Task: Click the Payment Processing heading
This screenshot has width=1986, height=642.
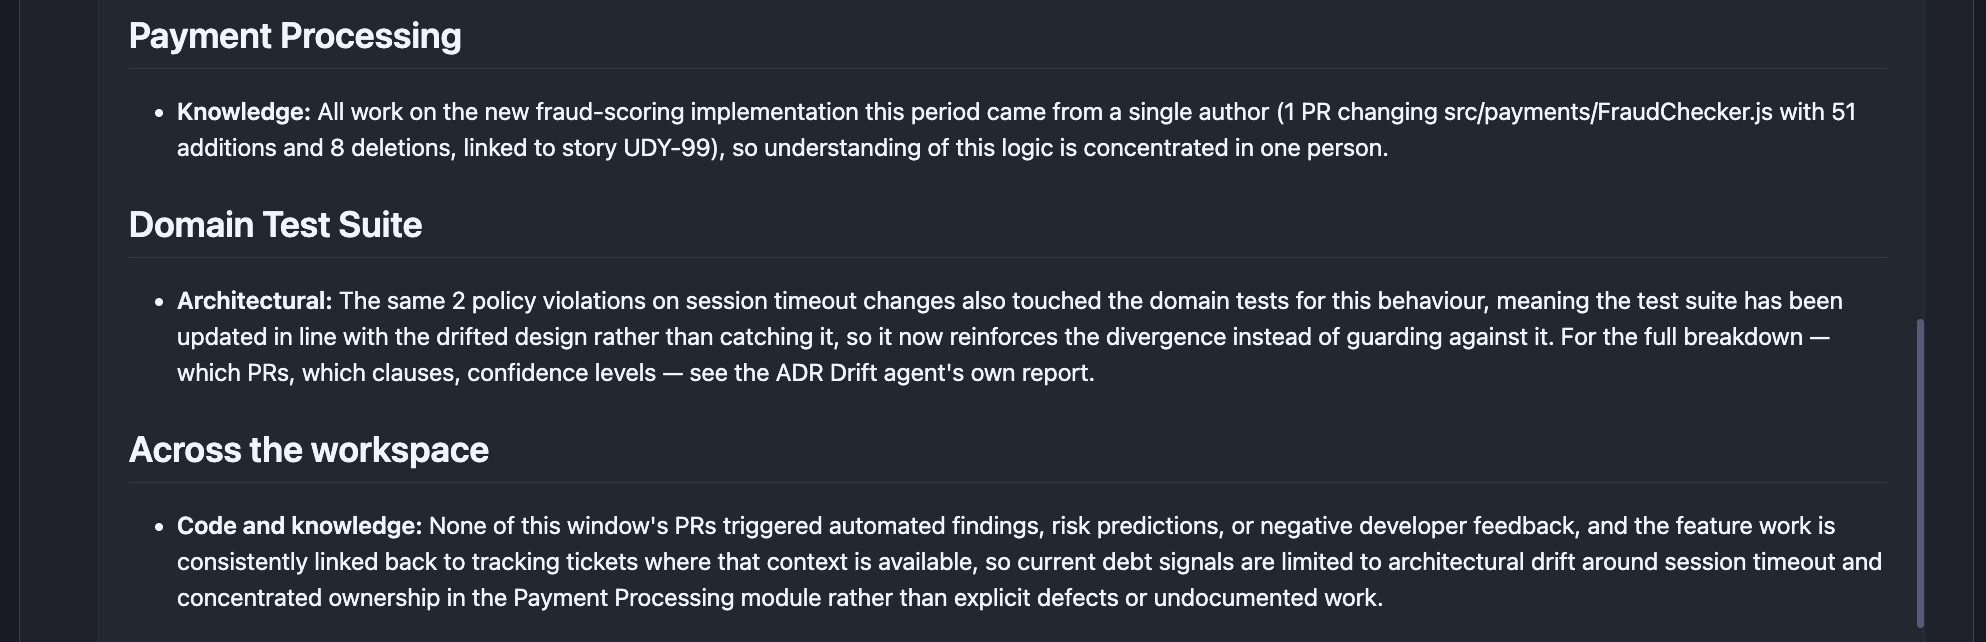Action: pyautogui.click(x=295, y=36)
